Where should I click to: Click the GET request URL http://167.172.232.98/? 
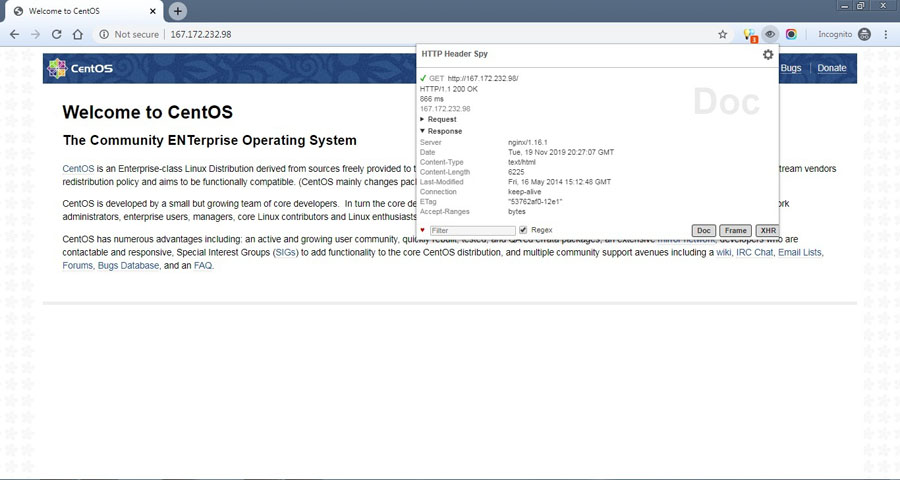[x=483, y=78]
